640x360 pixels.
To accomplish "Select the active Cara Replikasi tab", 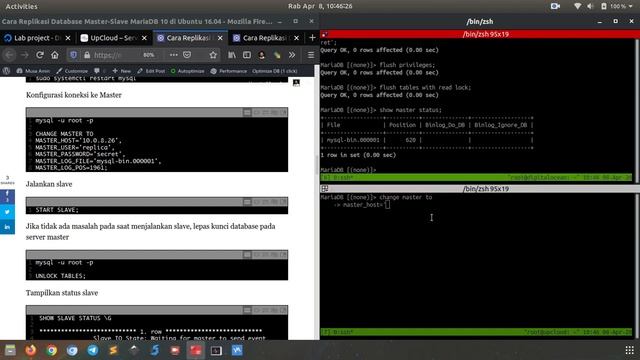I will 190,38.
